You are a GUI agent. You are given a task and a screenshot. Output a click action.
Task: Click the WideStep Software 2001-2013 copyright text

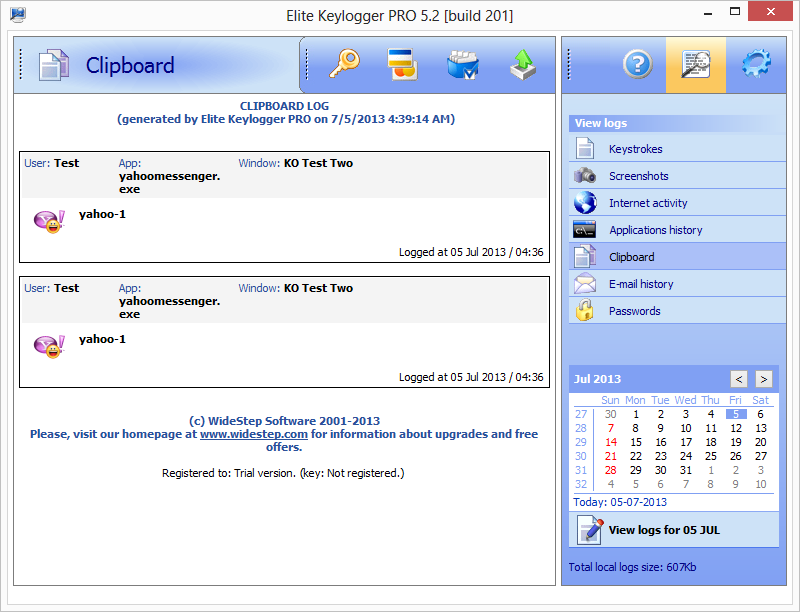tap(284, 421)
